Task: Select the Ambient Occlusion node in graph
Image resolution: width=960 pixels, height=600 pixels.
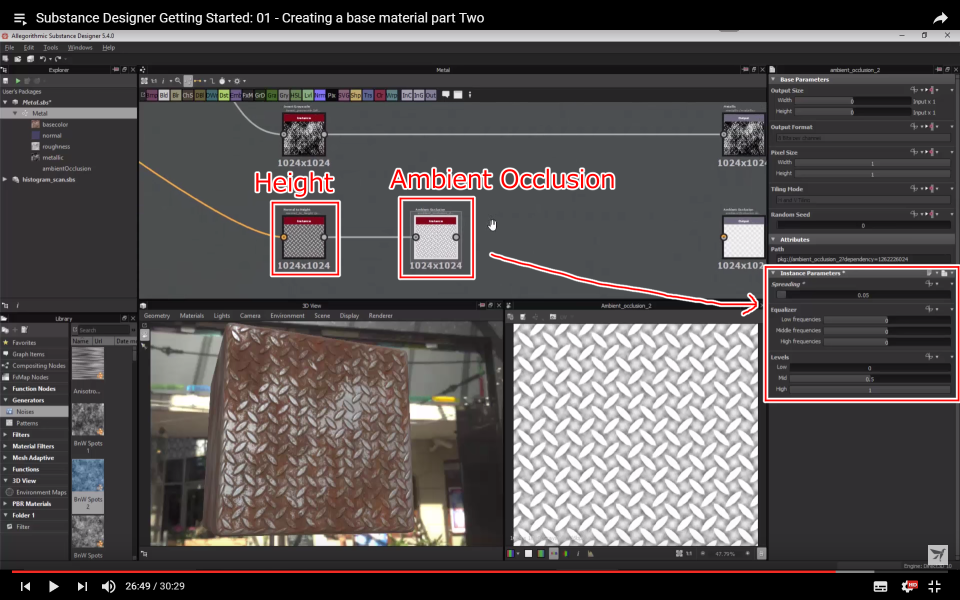Action: [436, 237]
